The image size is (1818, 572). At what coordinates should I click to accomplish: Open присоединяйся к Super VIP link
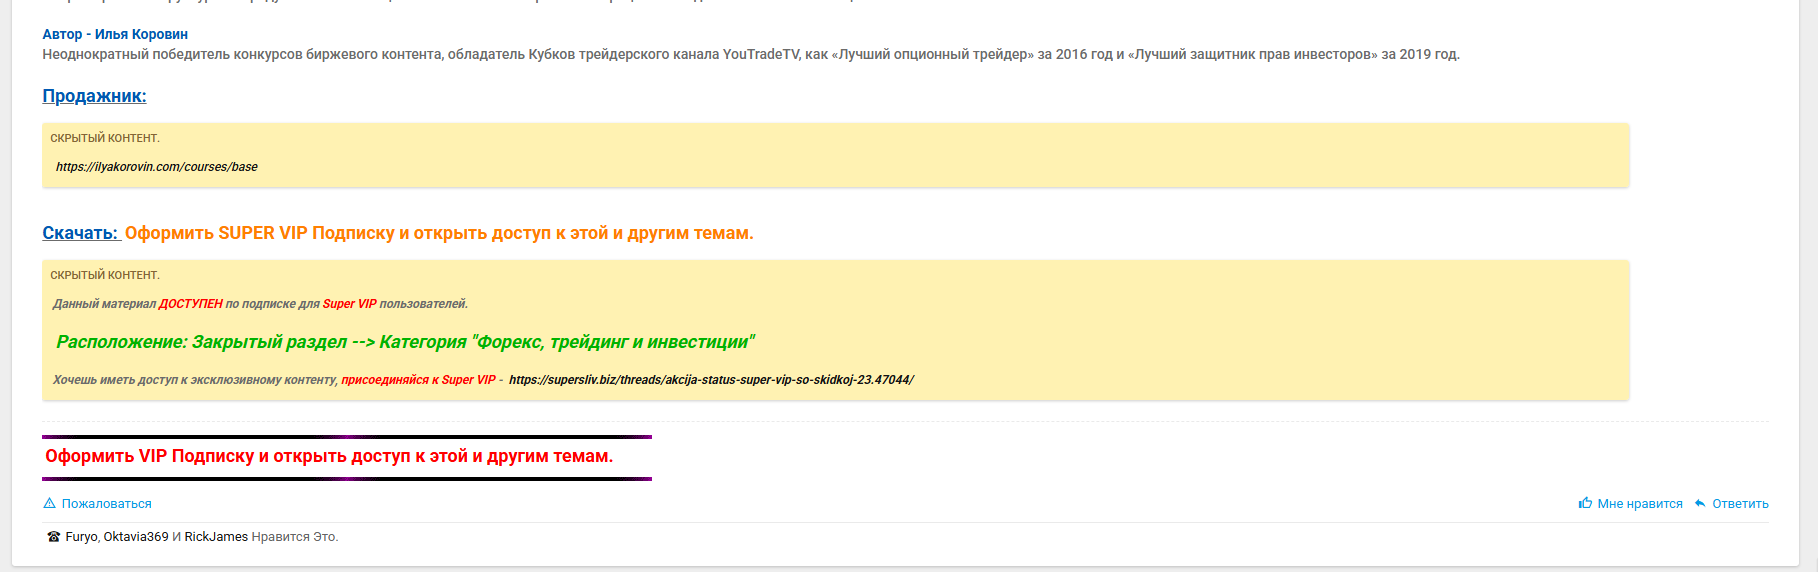click(x=418, y=380)
